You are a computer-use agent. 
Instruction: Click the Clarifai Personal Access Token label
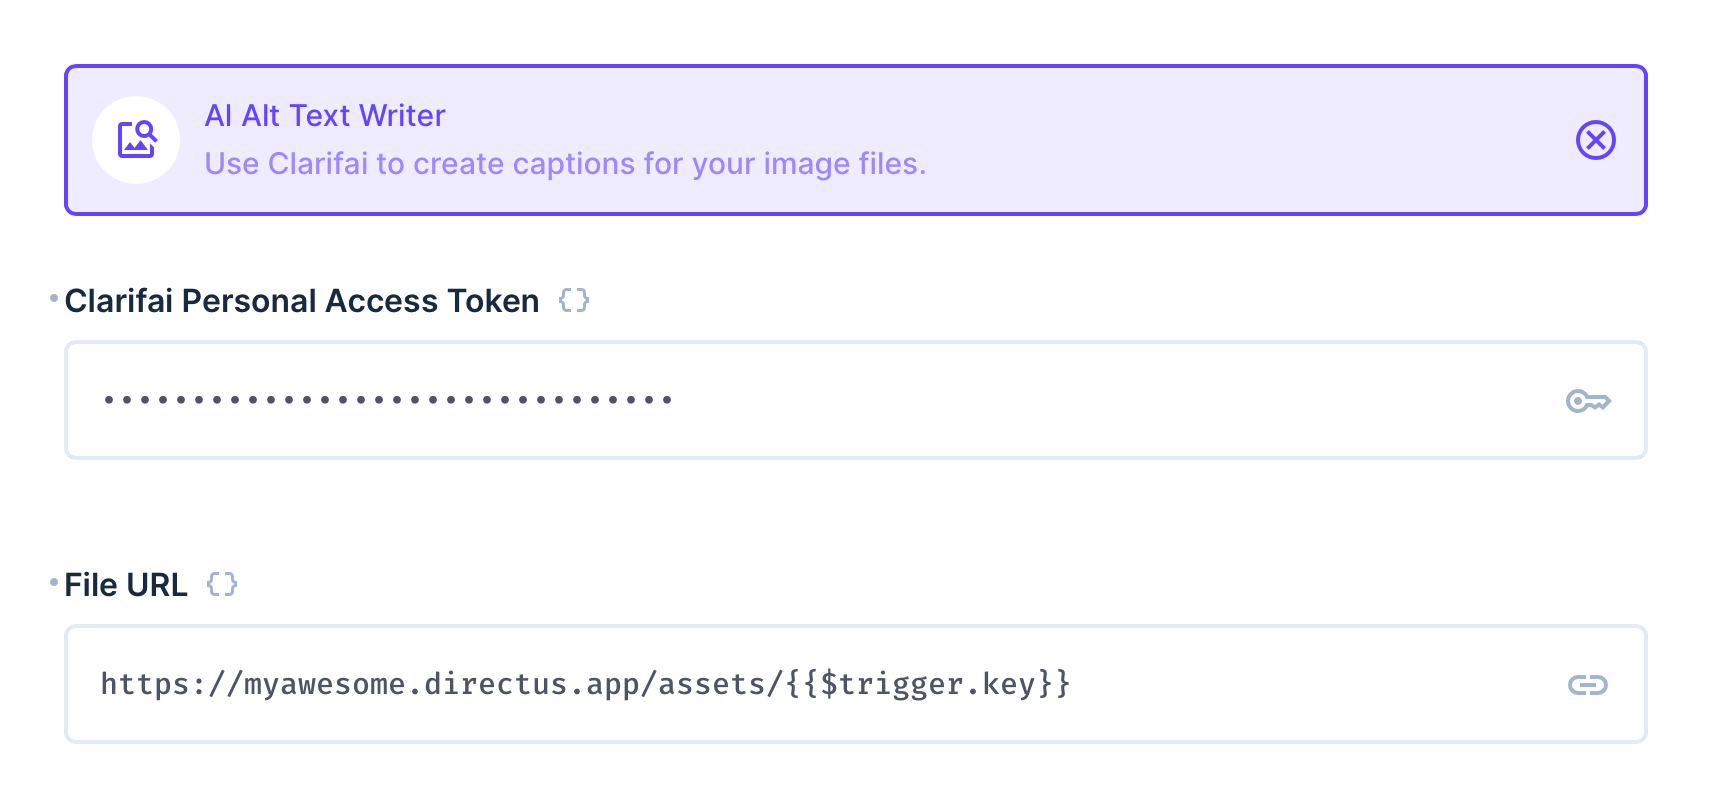(302, 301)
